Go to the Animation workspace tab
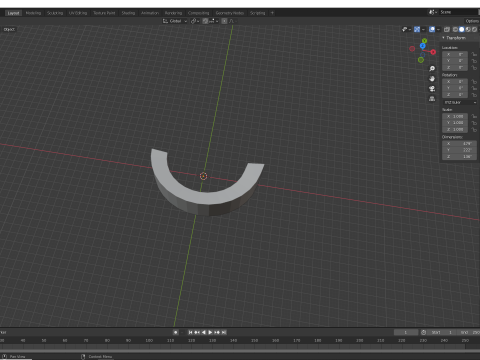Viewport: 480px width, 360px height. click(150, 13)
